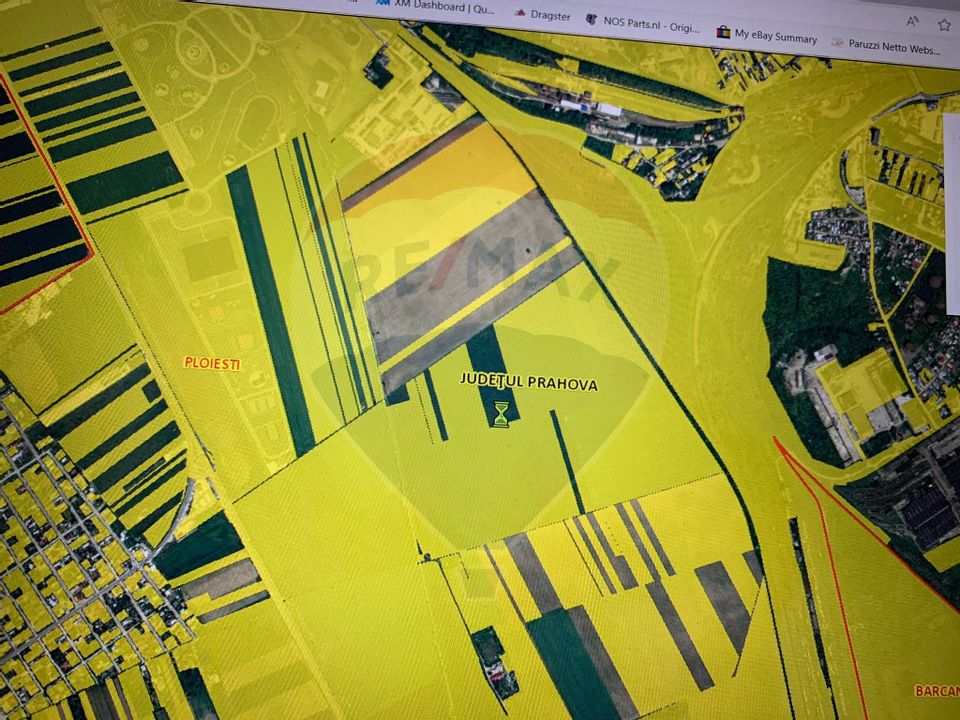Click the Read aloud icon in address bar

coord(912,20)
